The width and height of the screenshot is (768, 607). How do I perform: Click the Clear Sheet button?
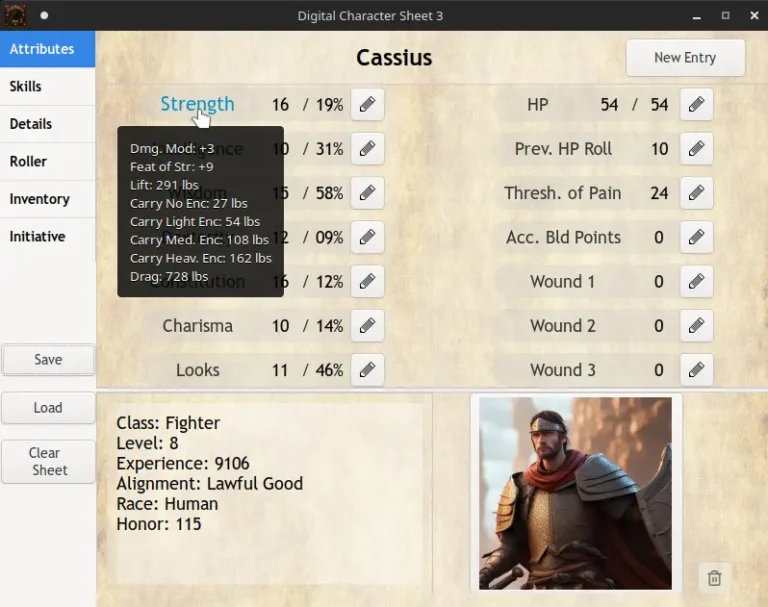pyautogui.click(x=48, y=461)
